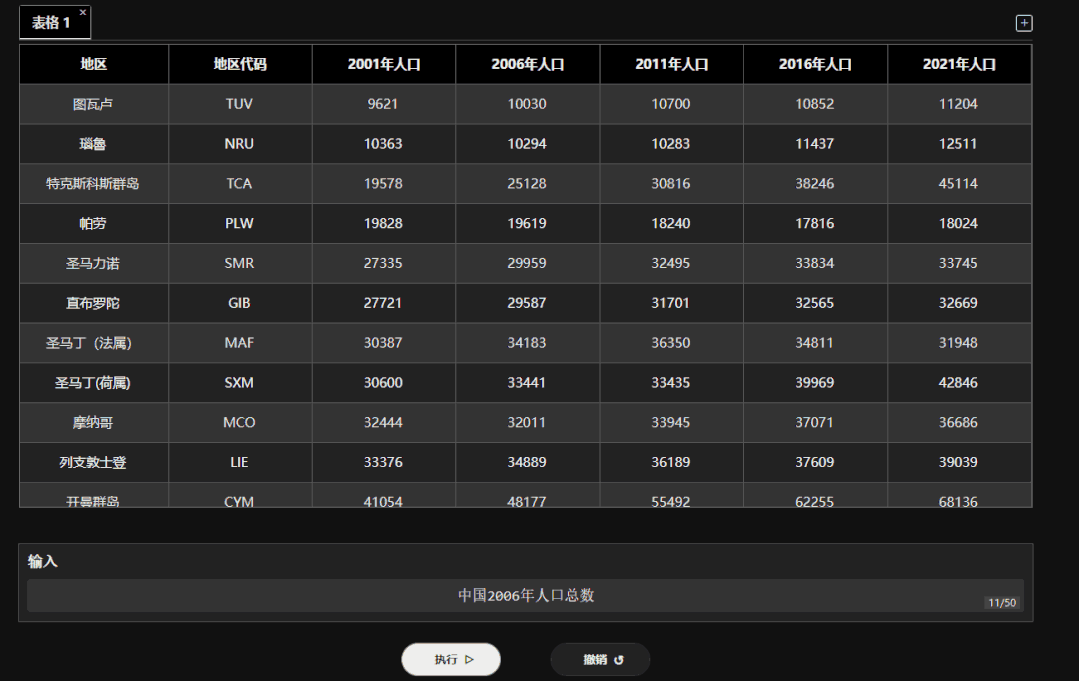Select the NRU region code cell

click(240, 144)
